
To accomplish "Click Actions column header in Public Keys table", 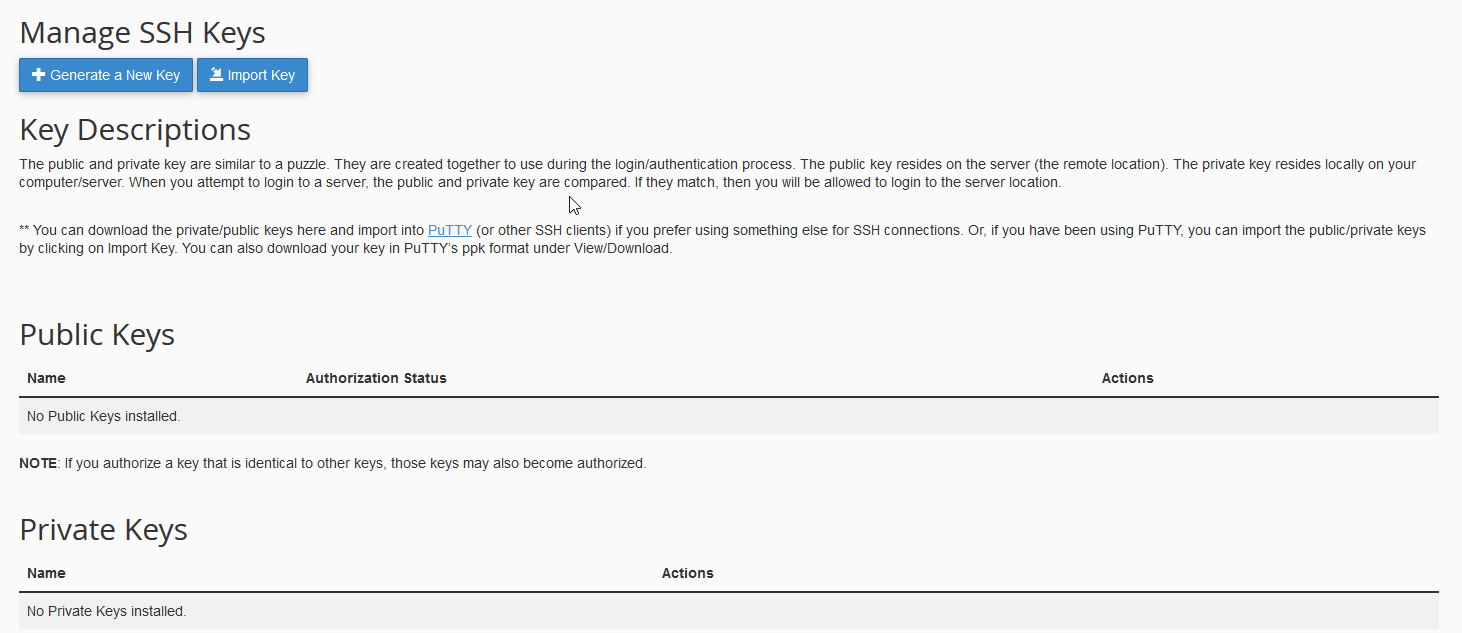I will tap(1127, 378).
